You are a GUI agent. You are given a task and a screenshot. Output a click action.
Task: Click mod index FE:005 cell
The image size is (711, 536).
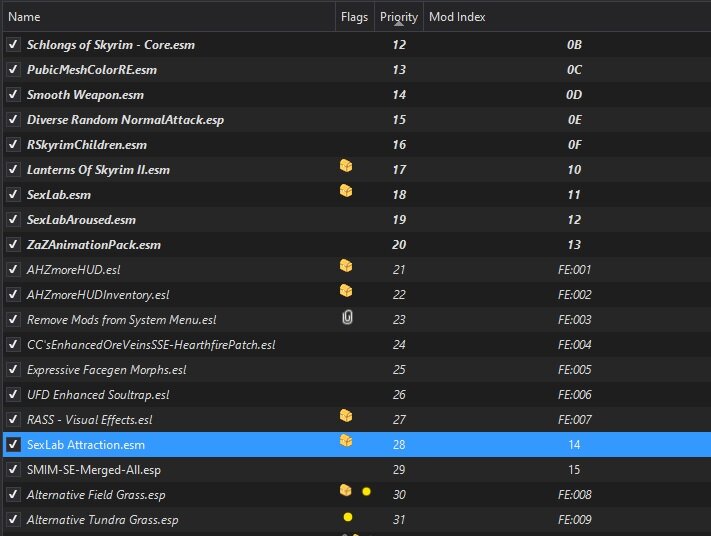pos(574,370)
